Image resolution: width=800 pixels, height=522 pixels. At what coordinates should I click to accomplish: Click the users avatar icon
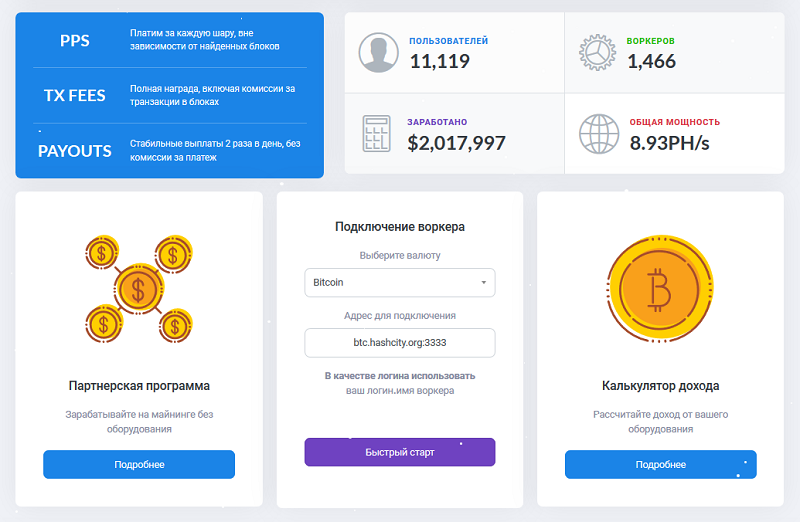[x=376, y=52]
